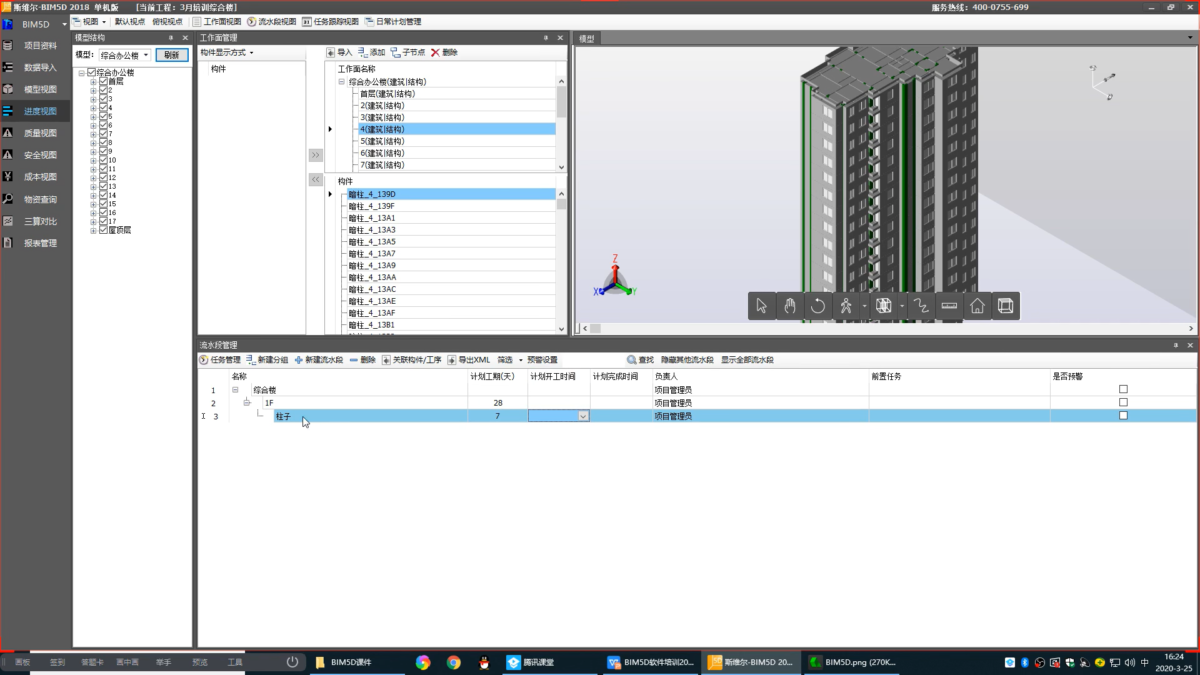
Task: Open 腾讯课堂 from the taskbar
Action: click(x=530, y=662)
